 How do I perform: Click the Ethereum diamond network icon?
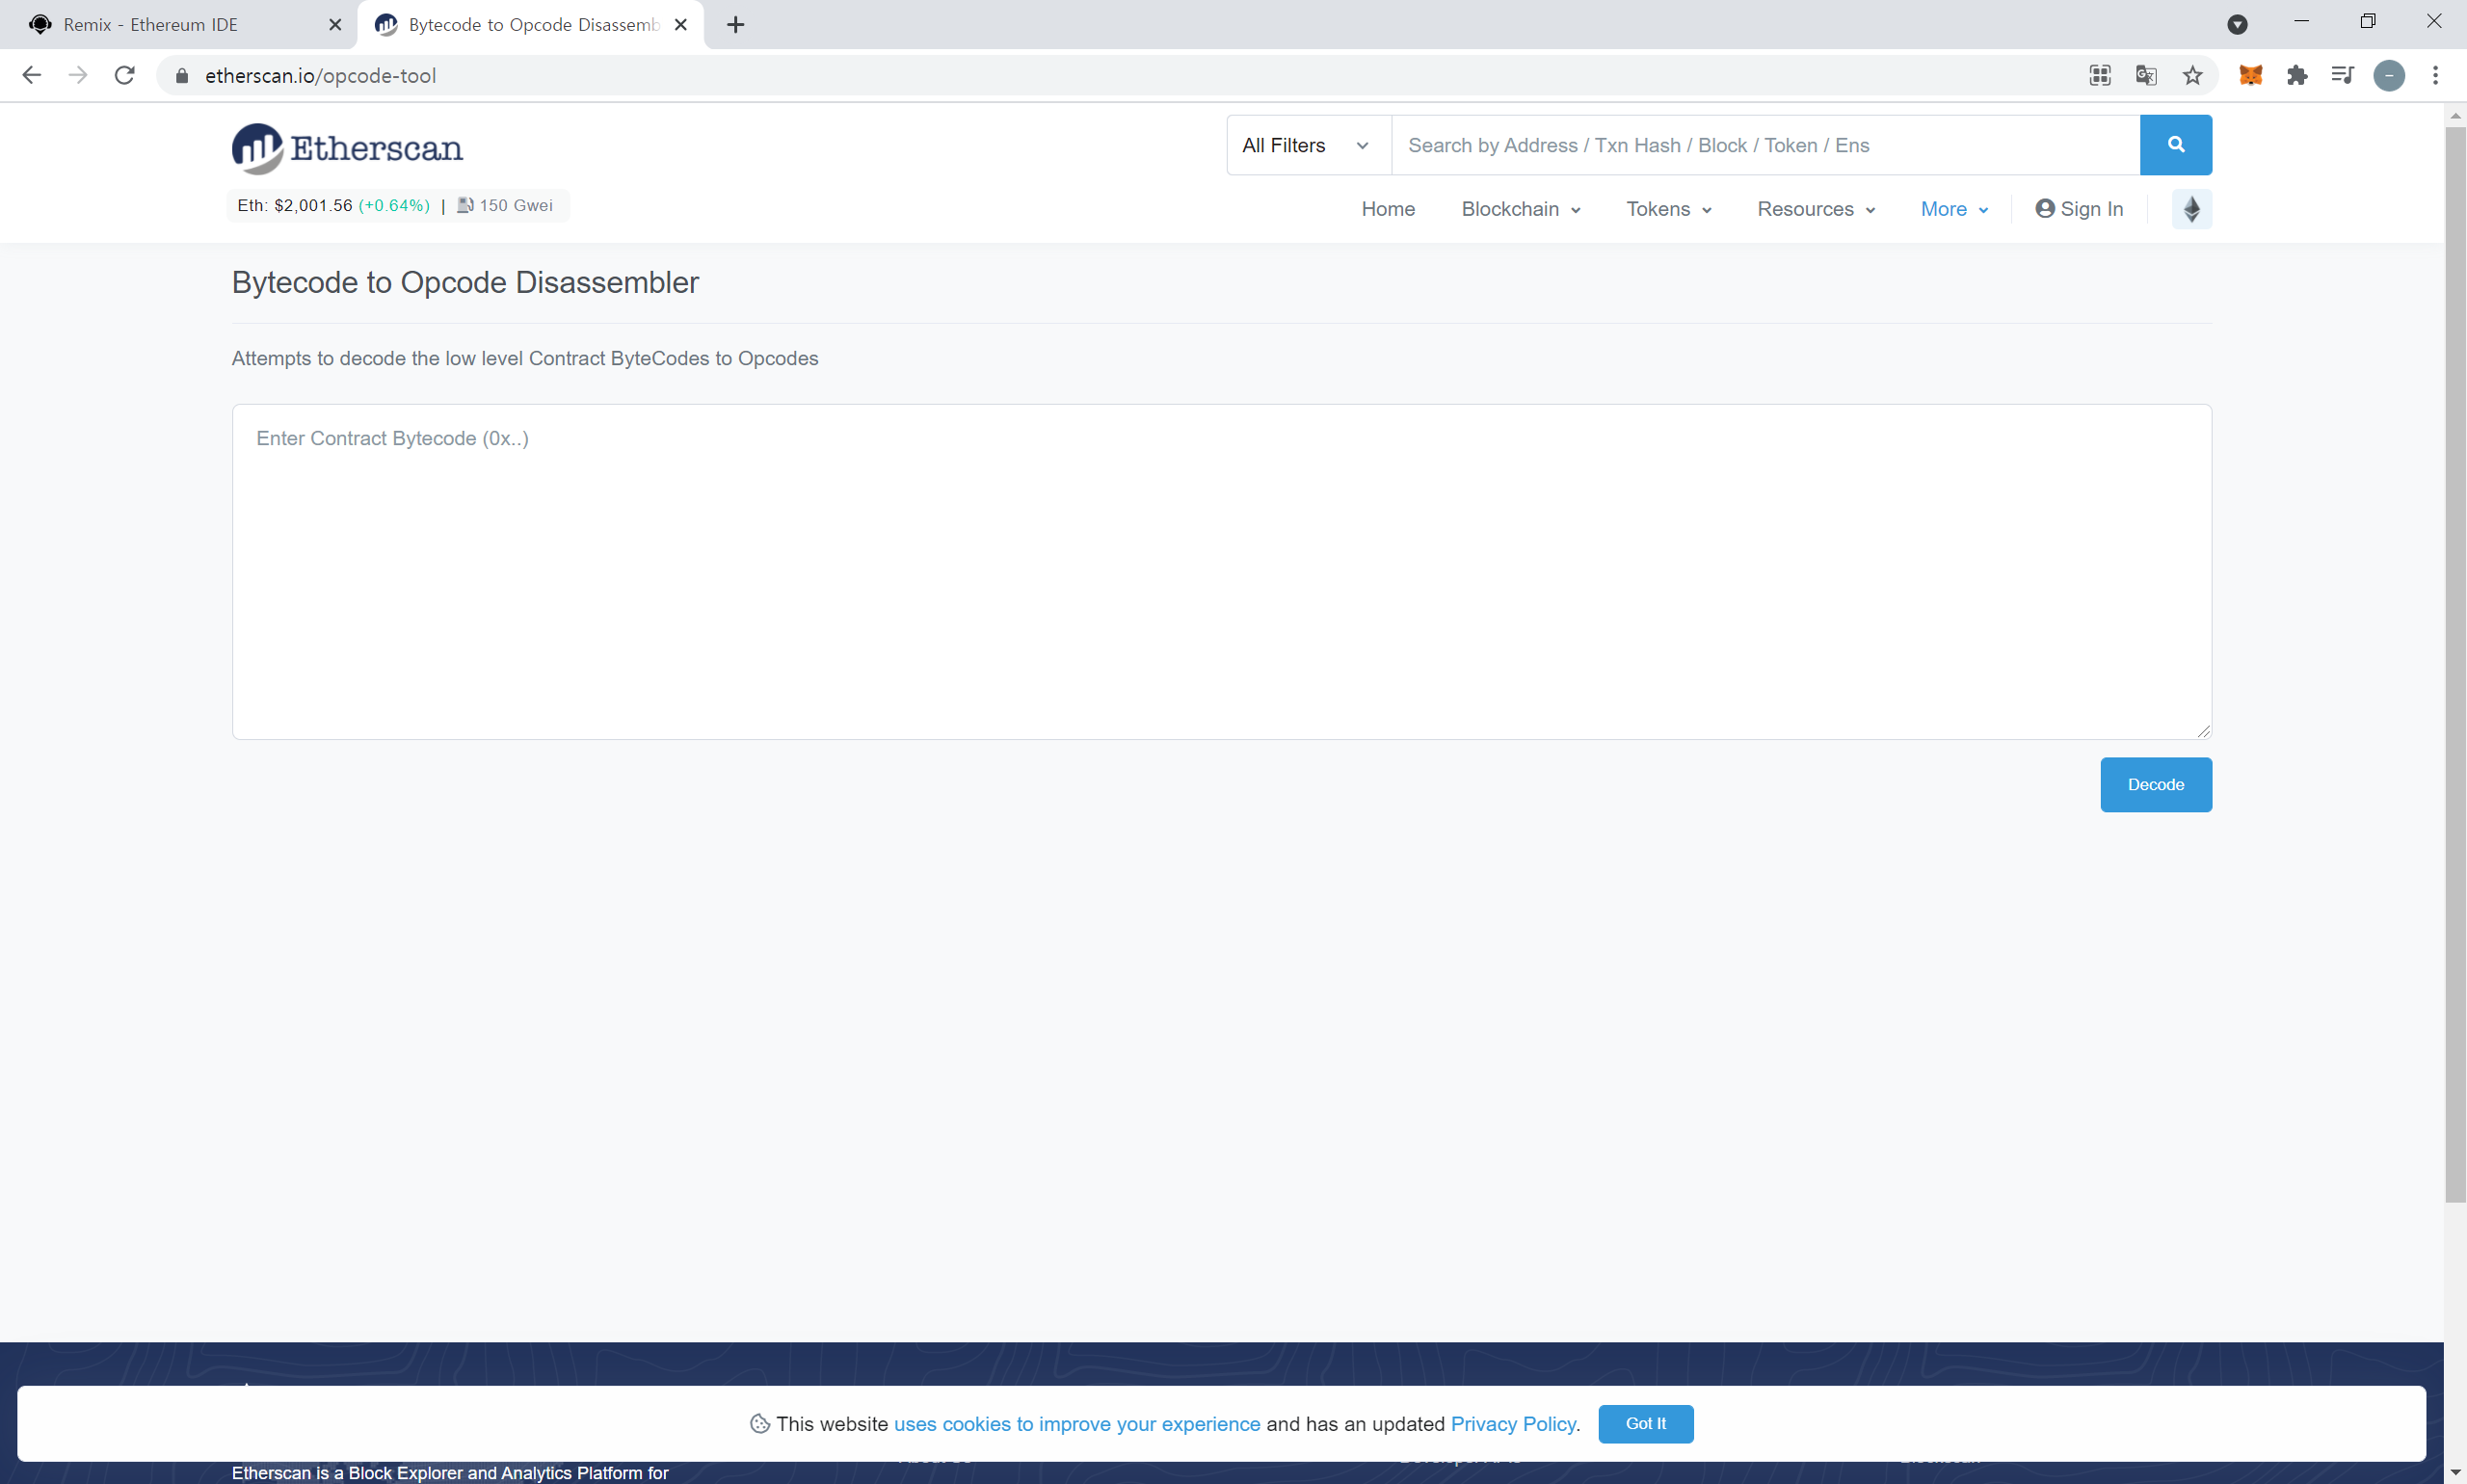click(x=2190, y=209)
